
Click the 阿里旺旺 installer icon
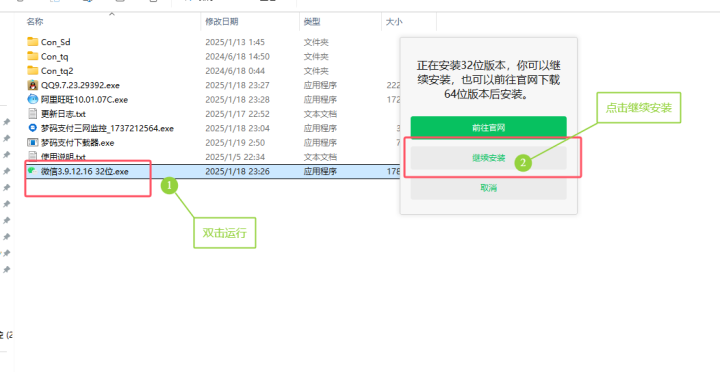(33, 99)
